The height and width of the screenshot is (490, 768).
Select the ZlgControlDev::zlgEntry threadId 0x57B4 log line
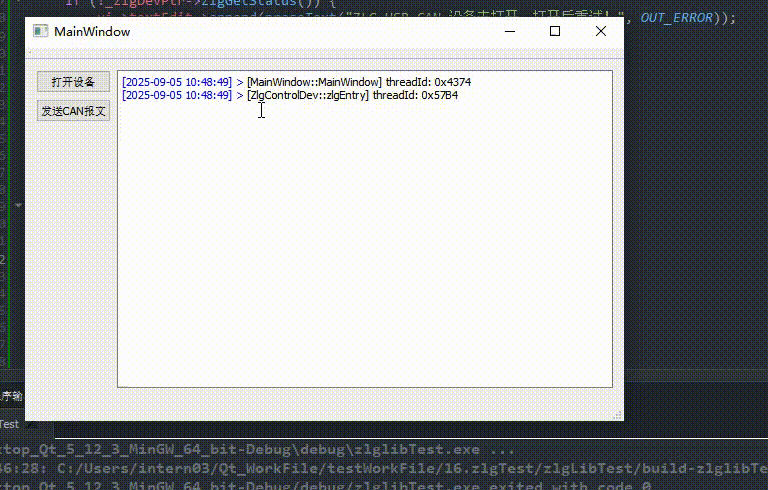click(x=290, y=95)
